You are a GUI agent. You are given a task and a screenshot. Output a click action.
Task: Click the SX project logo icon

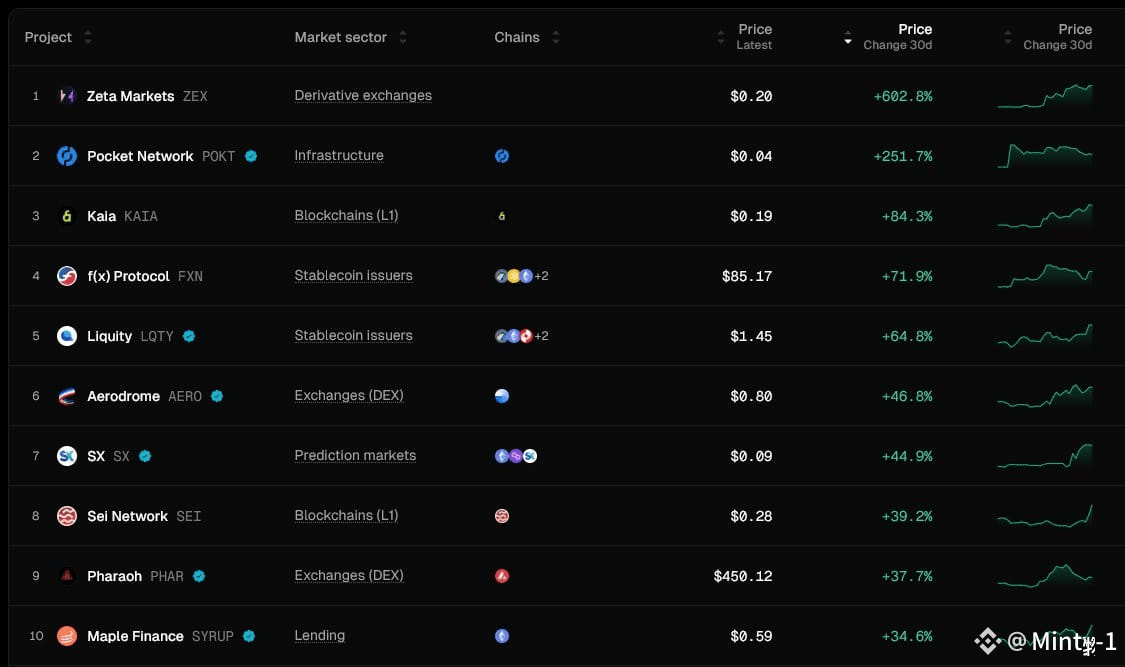click(67, 456)
